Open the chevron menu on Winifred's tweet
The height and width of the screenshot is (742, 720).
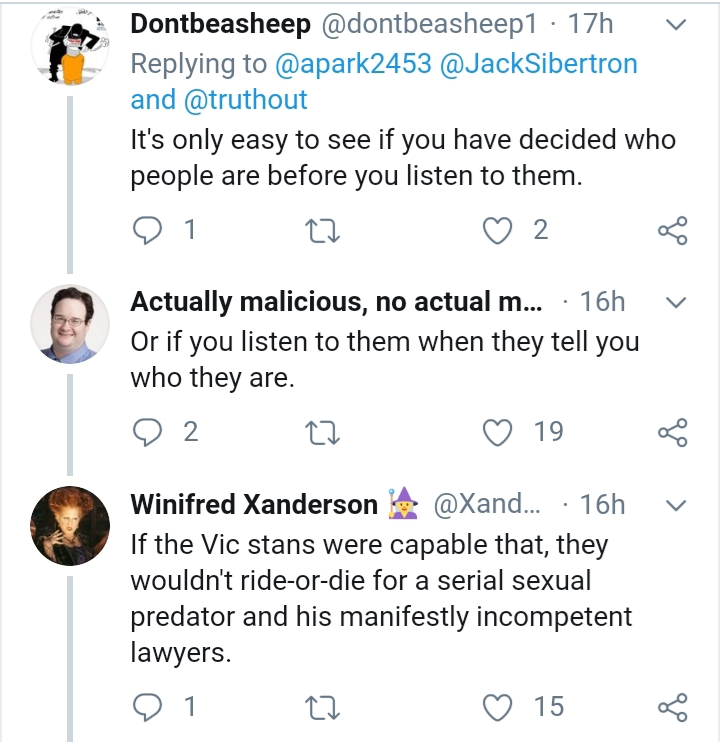click(676, 505)
